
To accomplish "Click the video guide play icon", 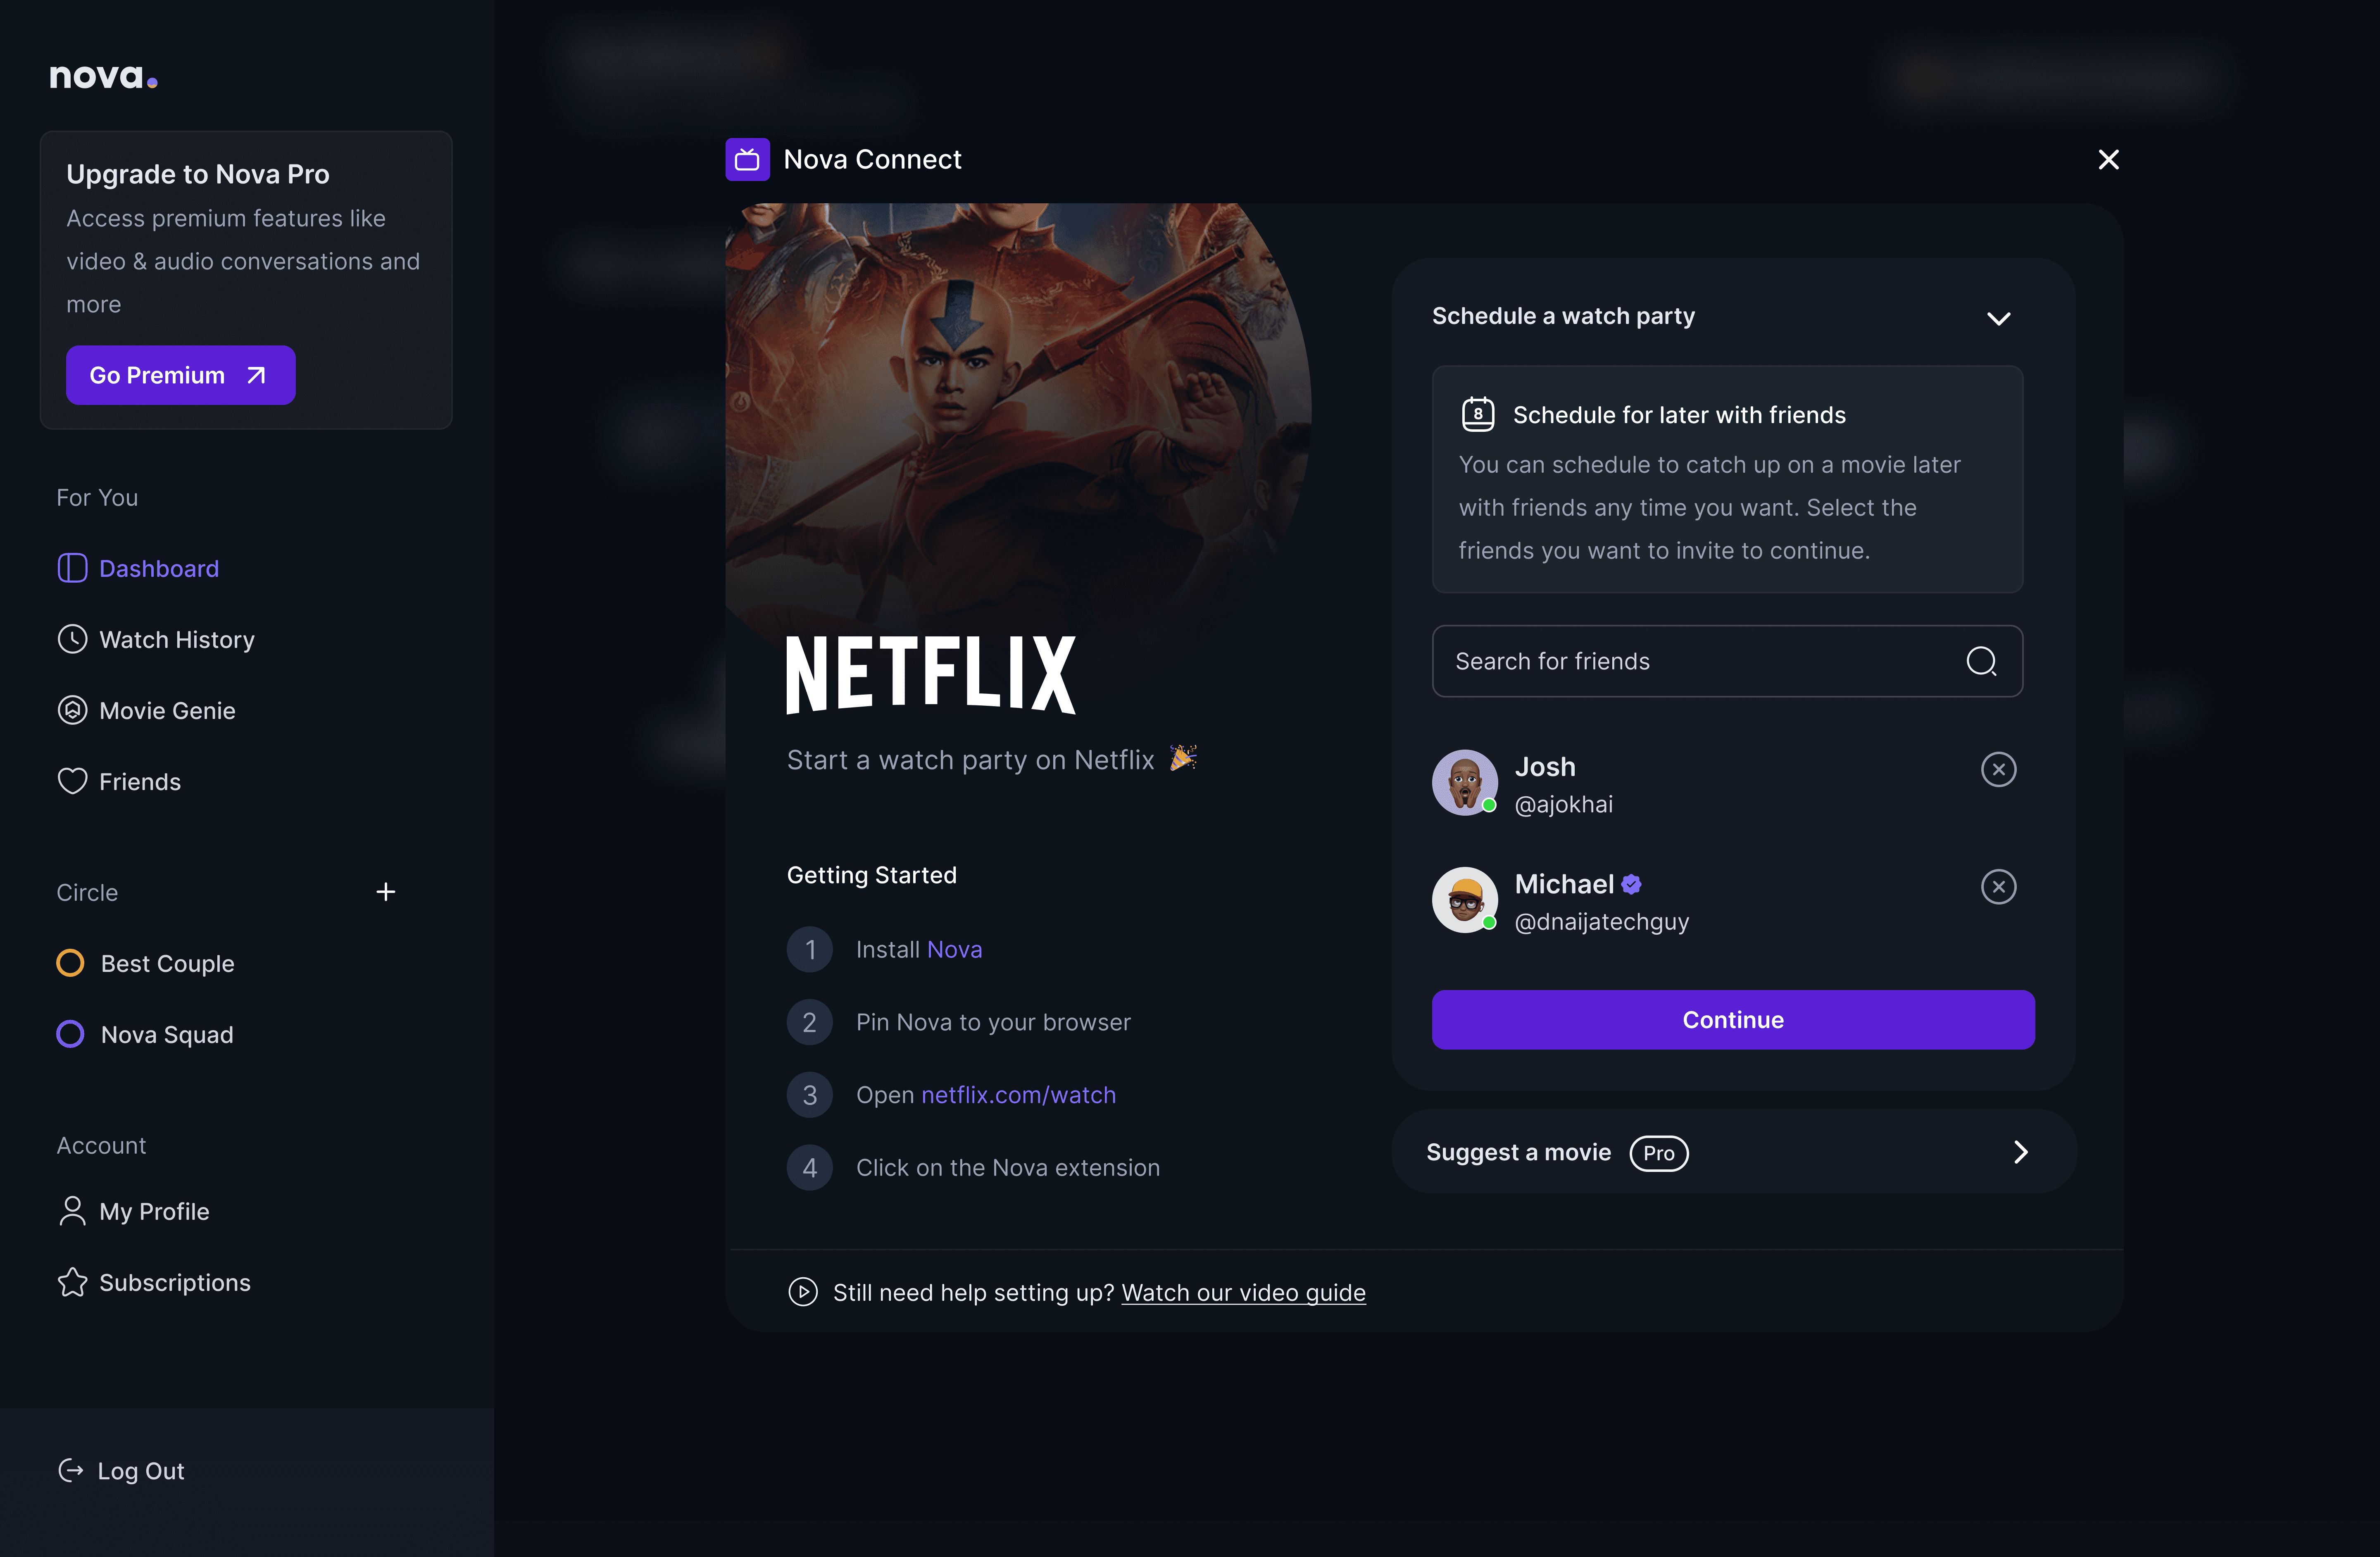I will pyautogui.click(x=802, y=1292).
